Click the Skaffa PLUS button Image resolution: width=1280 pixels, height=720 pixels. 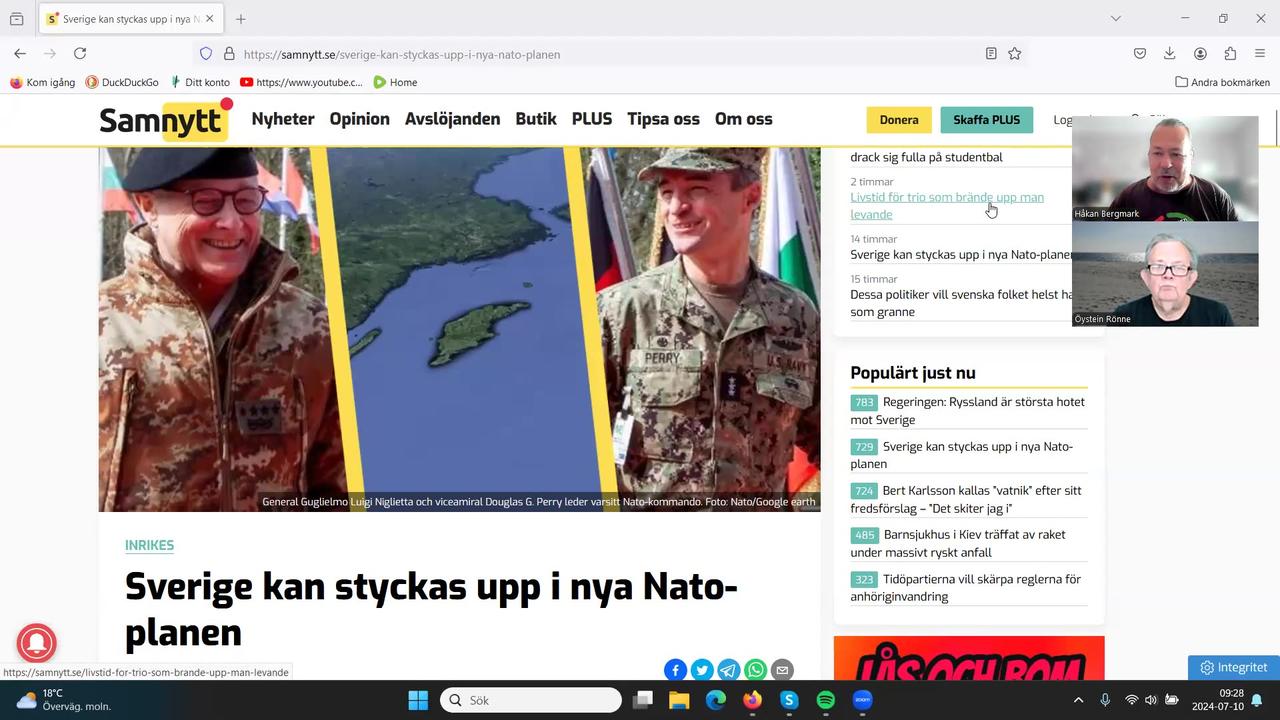987,120
